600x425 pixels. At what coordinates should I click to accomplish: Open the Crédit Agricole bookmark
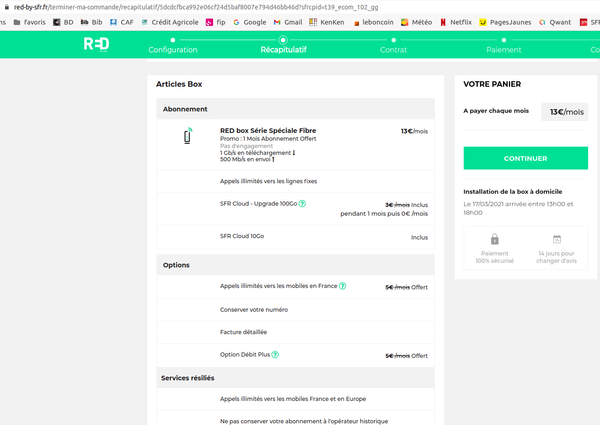pos(170,22)
